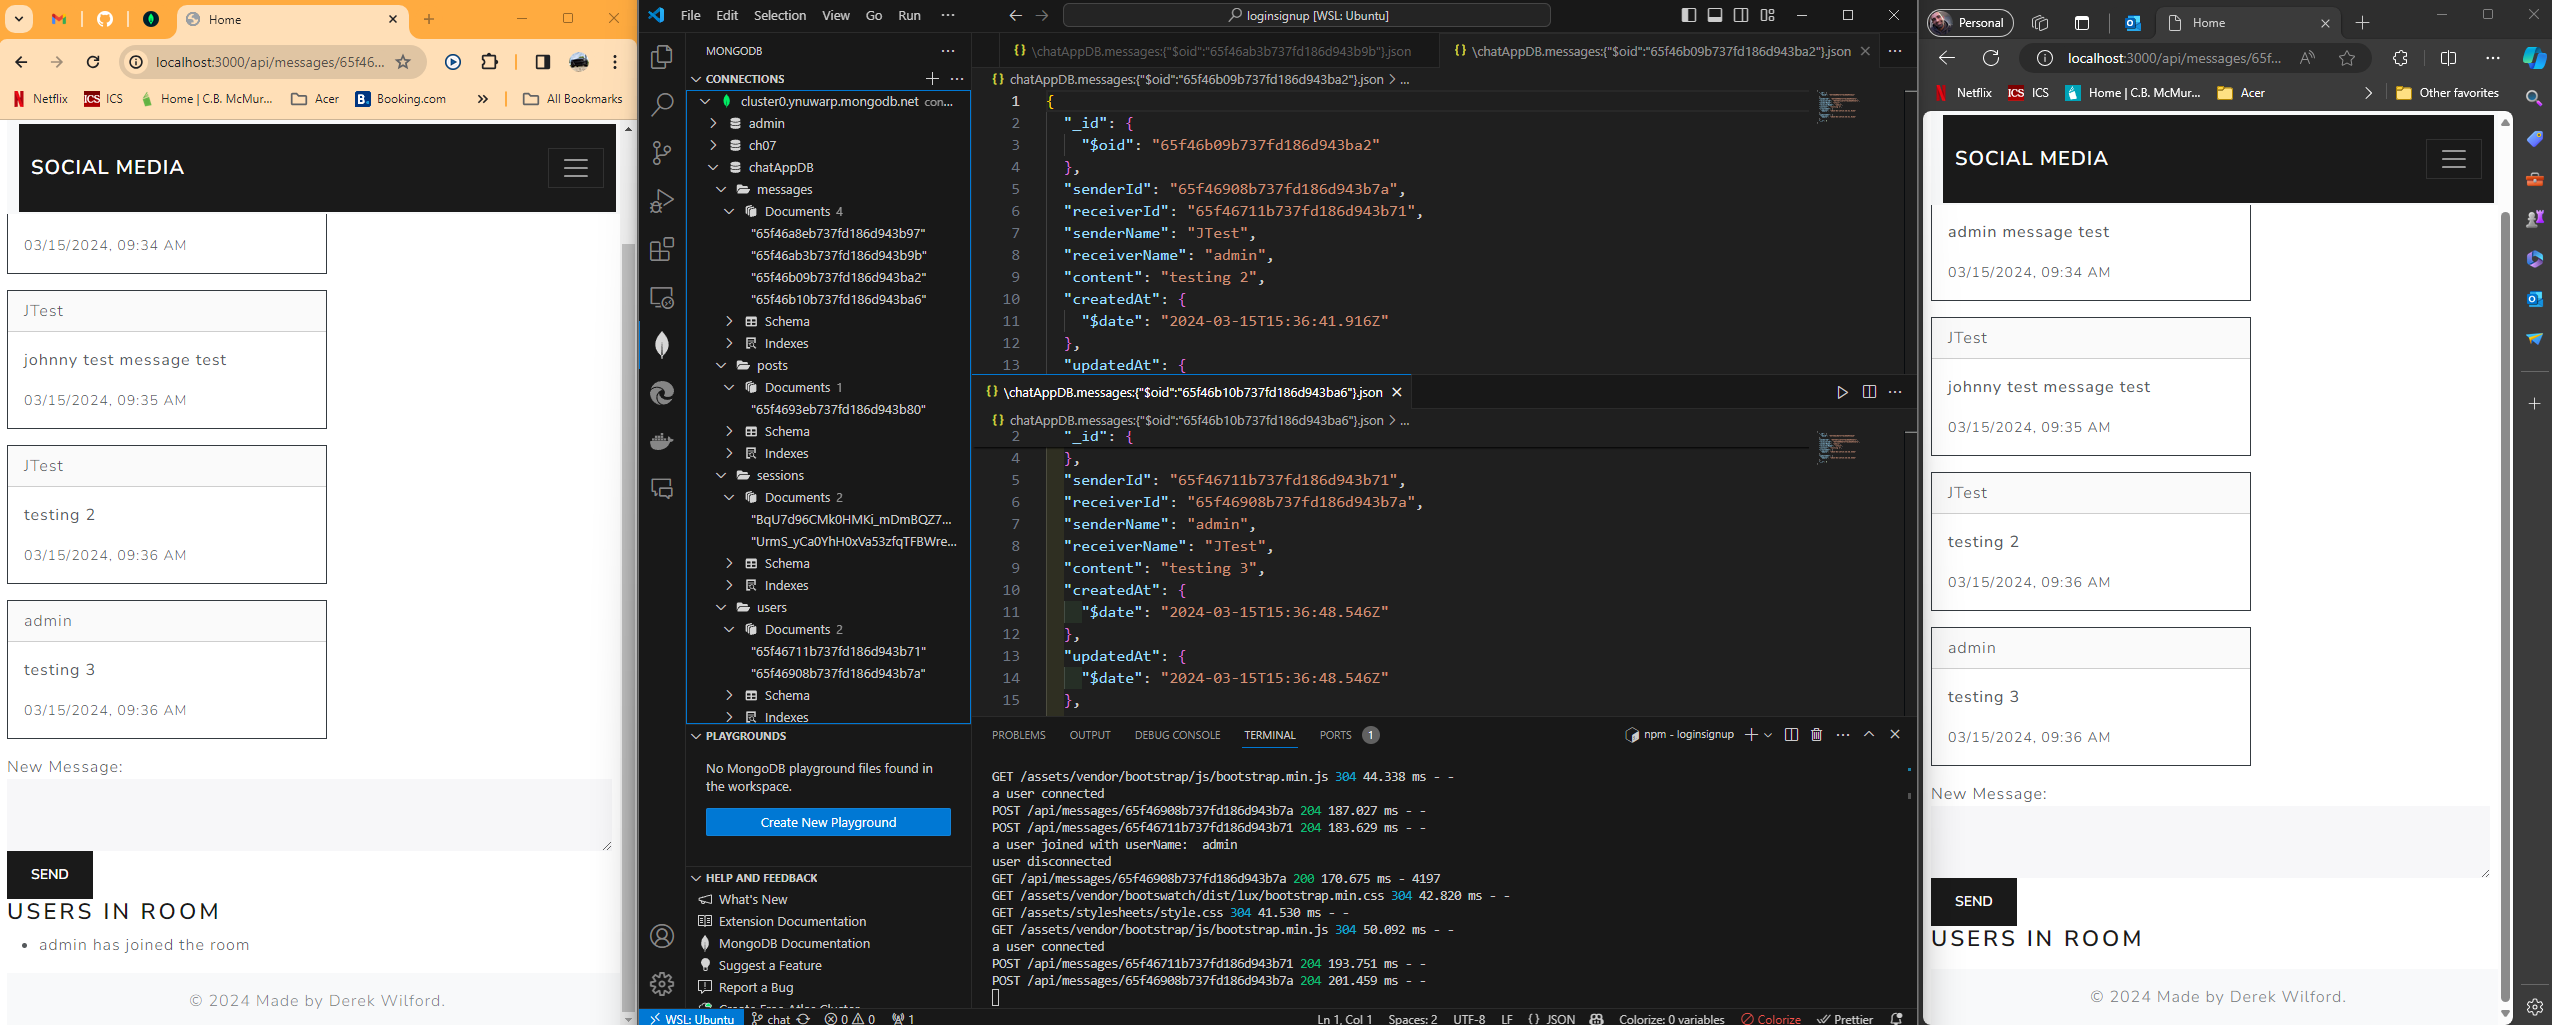Screen dimensions: 2552x1025
Task: Open VS Code Explorer view icon
Action: (661, 57)
